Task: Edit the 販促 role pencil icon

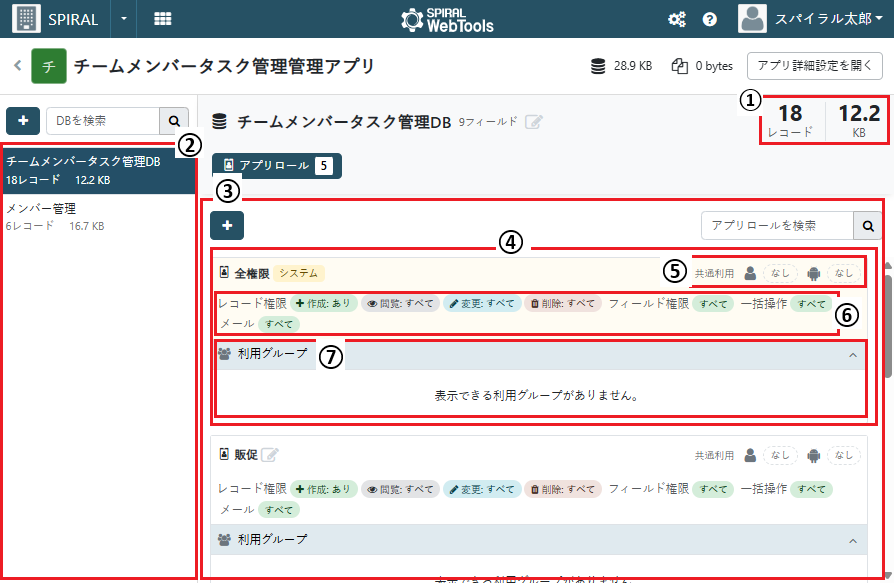Action: pos(270,455)
